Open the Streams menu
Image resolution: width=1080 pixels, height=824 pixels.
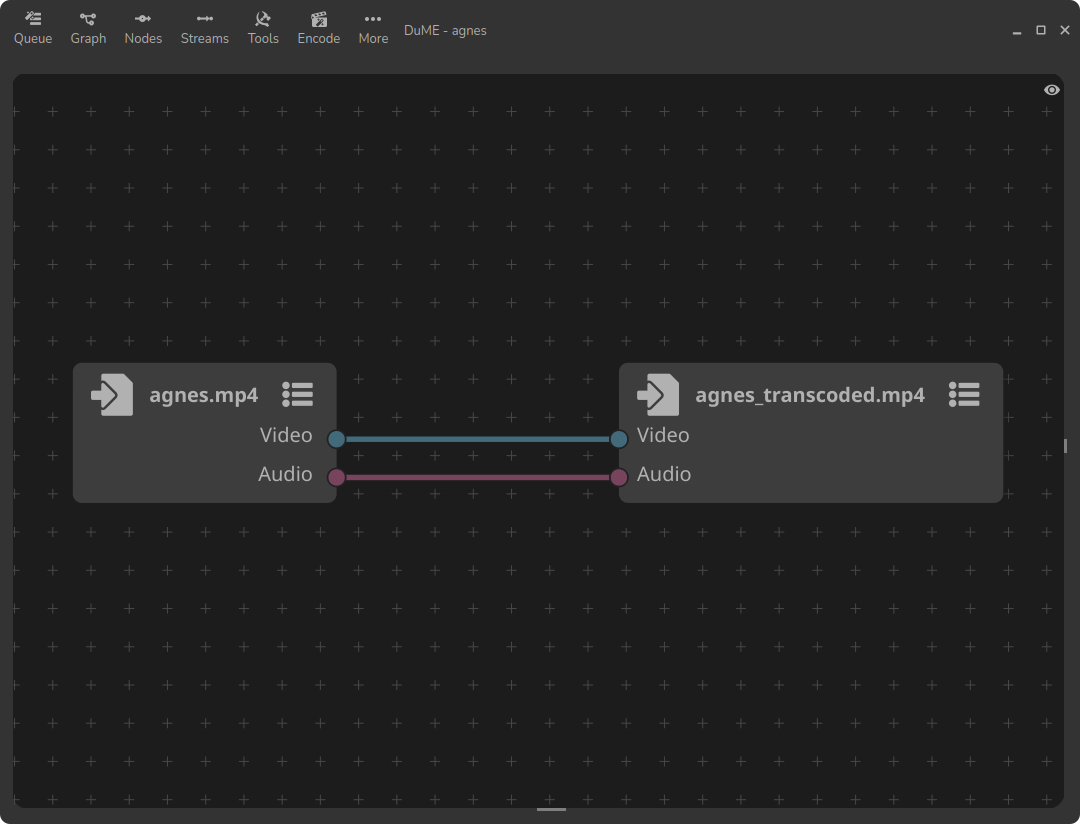tap(204, 28)
